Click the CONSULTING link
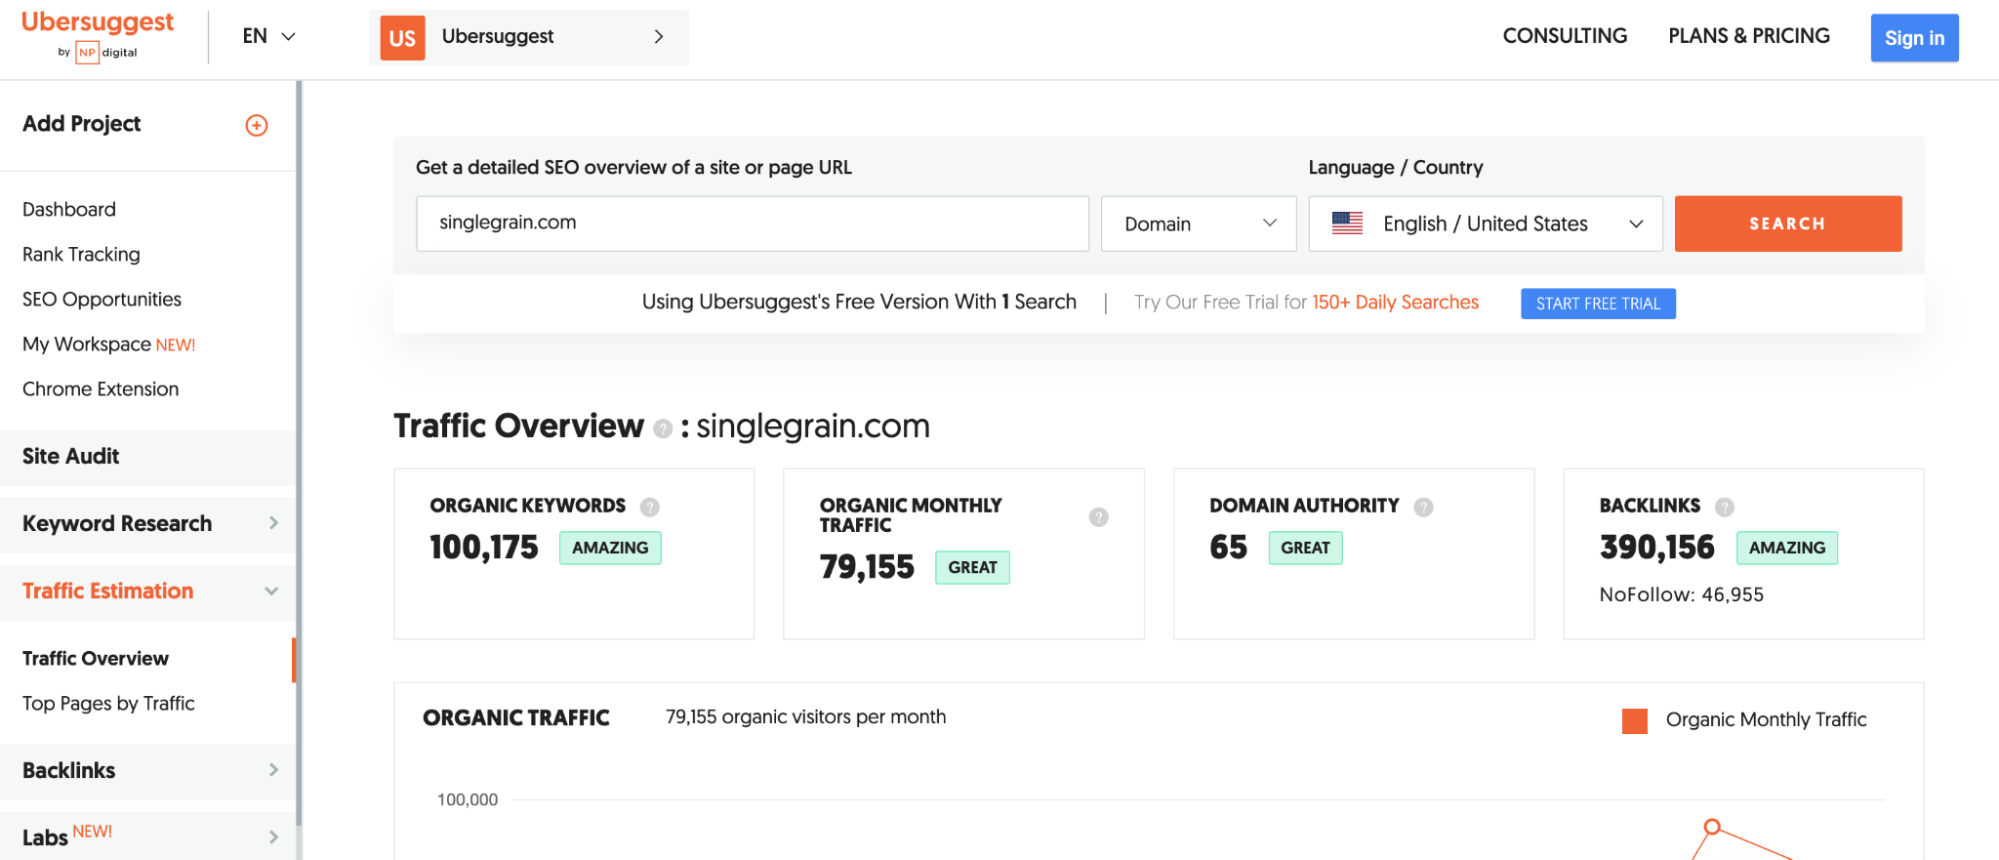This screenshot has width=1999, height=860. click(x=1565, y=36)
